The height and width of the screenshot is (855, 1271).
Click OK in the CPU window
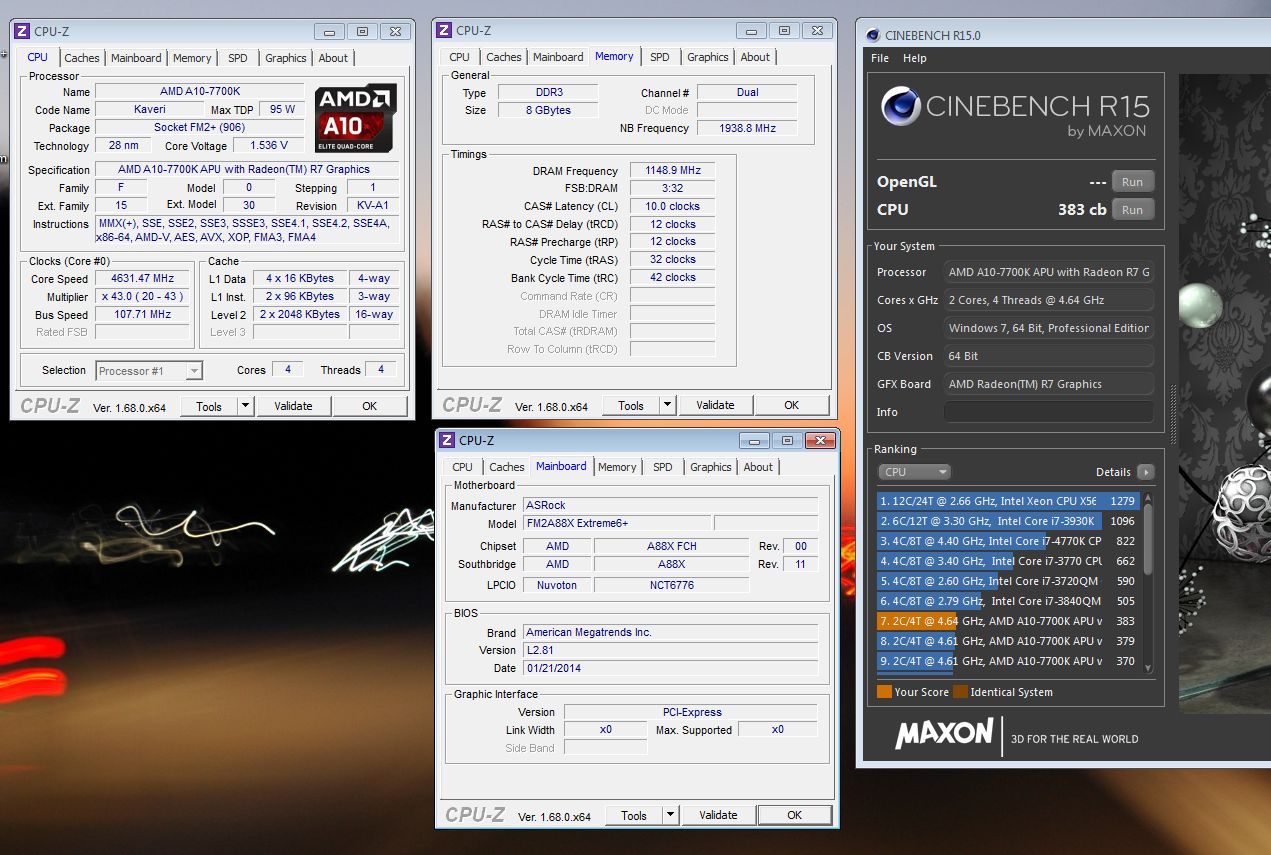pos(369,406)
